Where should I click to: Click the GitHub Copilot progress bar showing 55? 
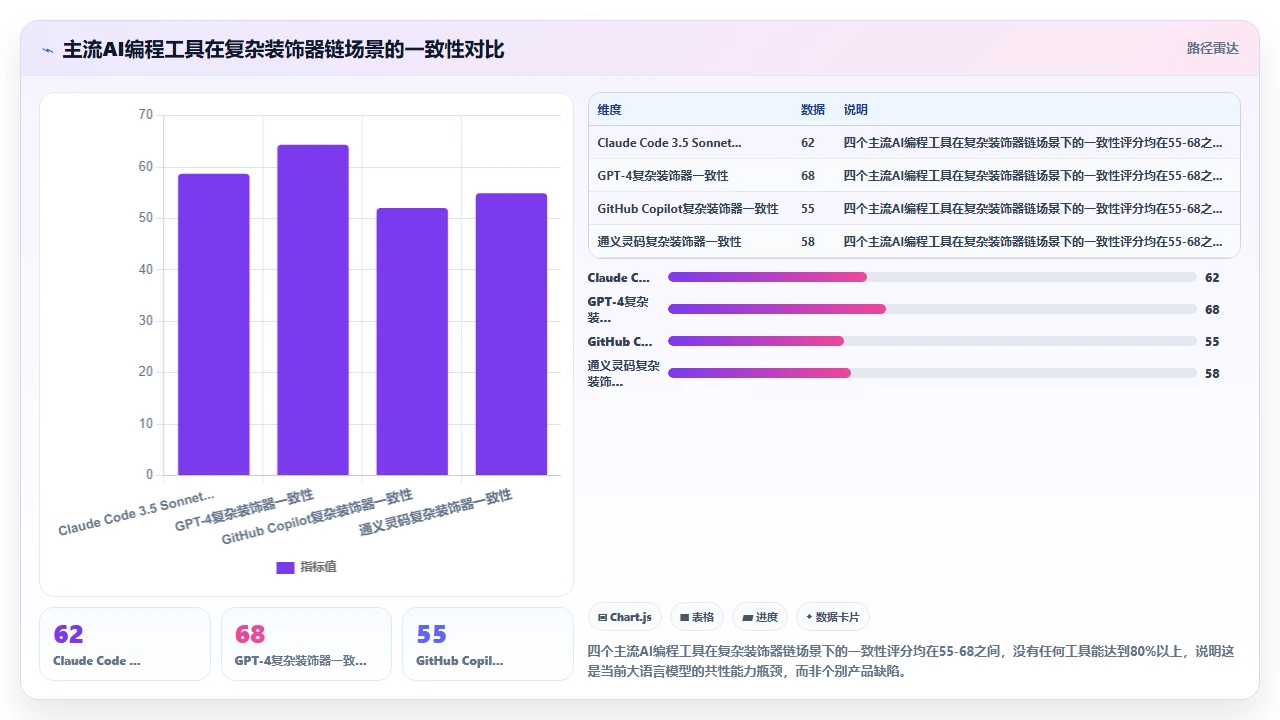pyautogui.click(x=932, y=341)
